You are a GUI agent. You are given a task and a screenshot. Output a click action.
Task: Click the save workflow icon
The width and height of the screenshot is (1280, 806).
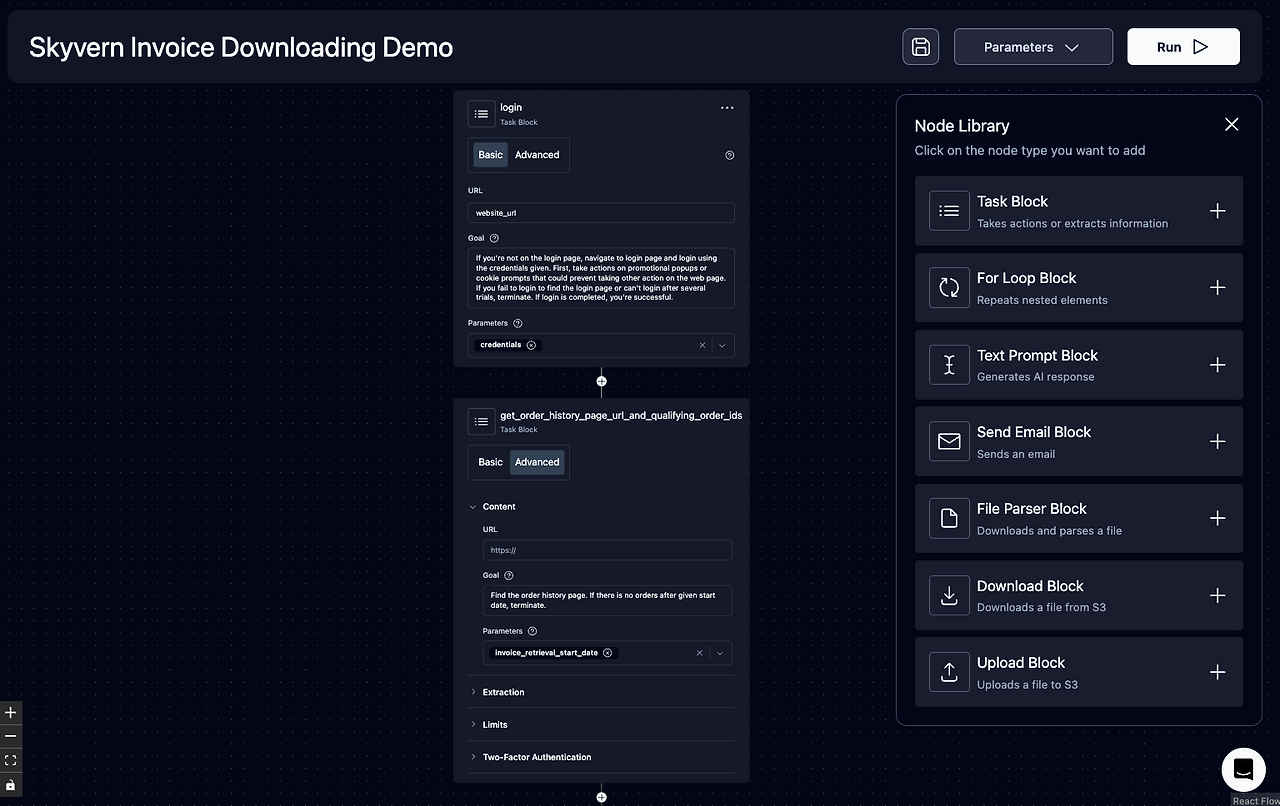[x=920, y=46]
